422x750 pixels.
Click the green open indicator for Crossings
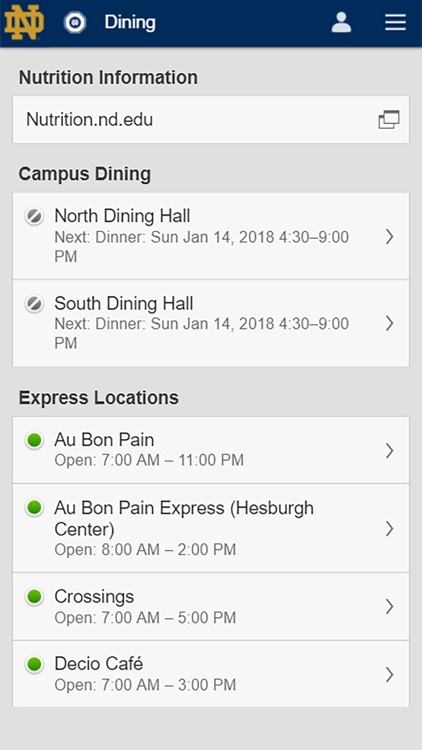[x=34, y=597]
